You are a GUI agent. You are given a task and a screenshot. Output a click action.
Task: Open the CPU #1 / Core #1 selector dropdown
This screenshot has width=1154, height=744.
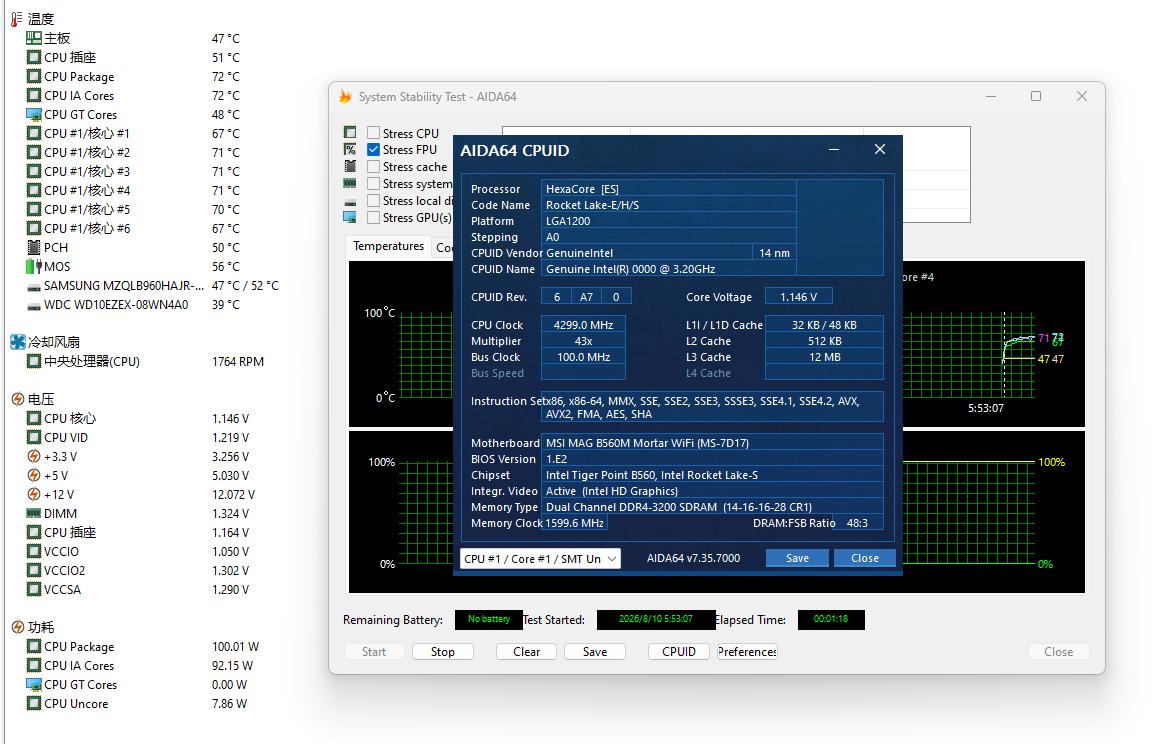pos(540,559)
